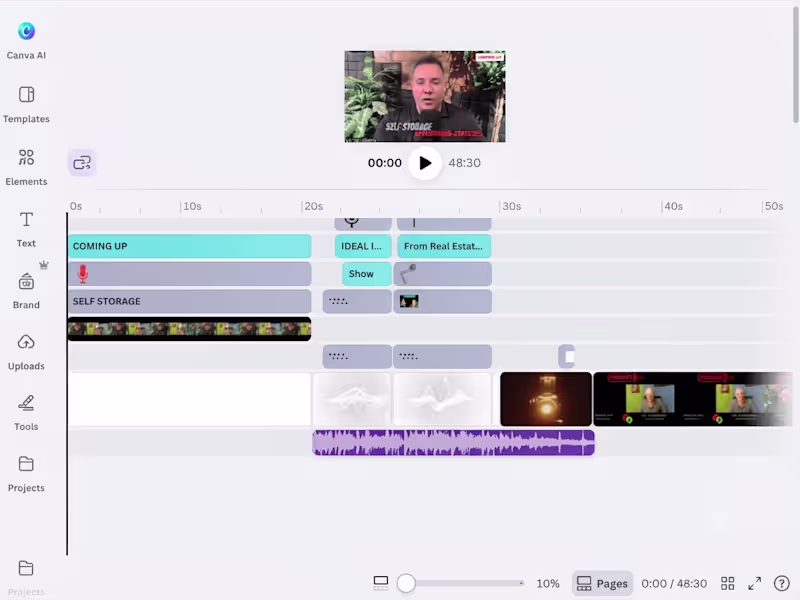Click the 10% zoom level value

[548, 583]
